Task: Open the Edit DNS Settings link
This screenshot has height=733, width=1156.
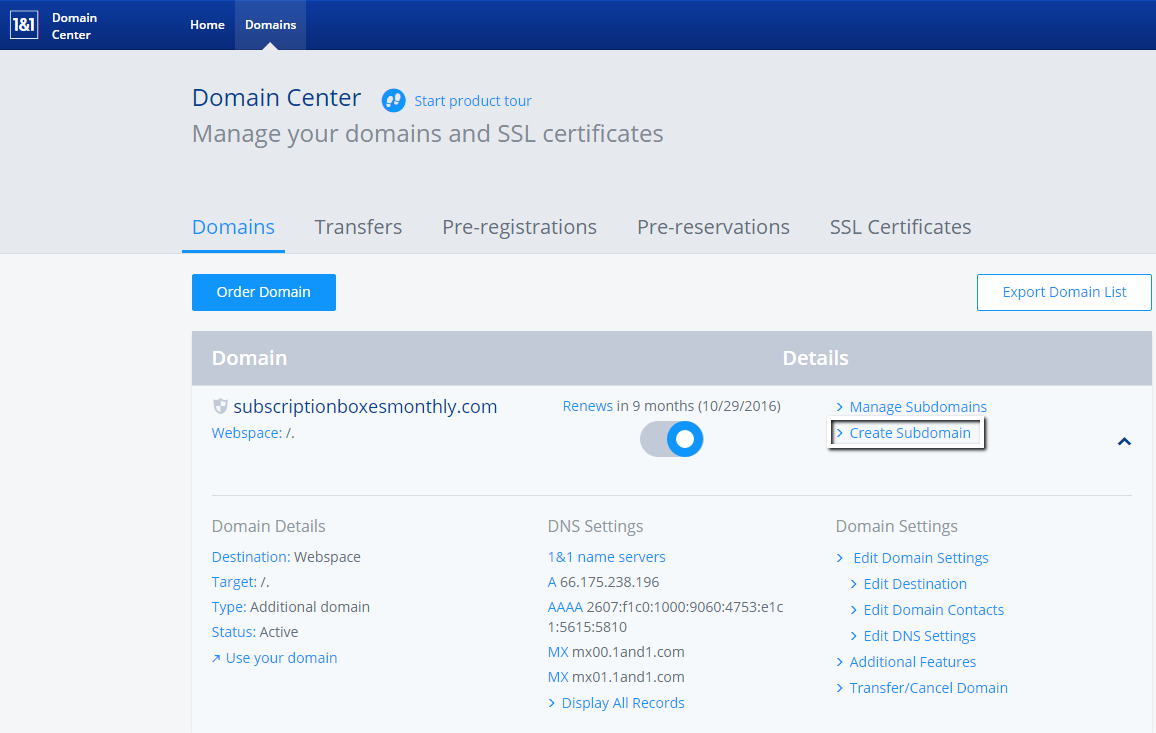Action: [x=919, y=636]
